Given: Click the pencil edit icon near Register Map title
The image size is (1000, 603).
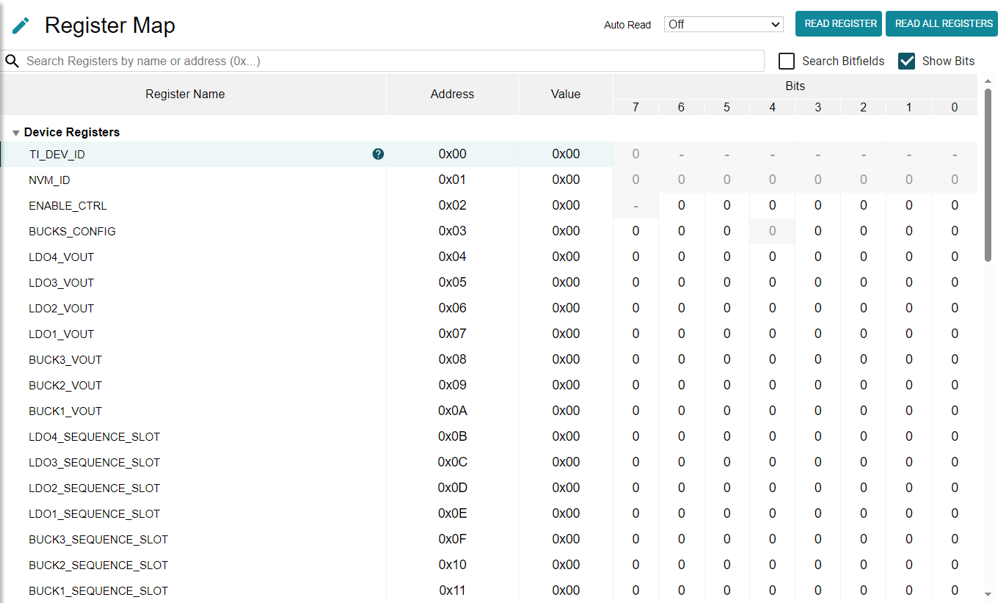Looking at the screenshot, I should point(20,24).
